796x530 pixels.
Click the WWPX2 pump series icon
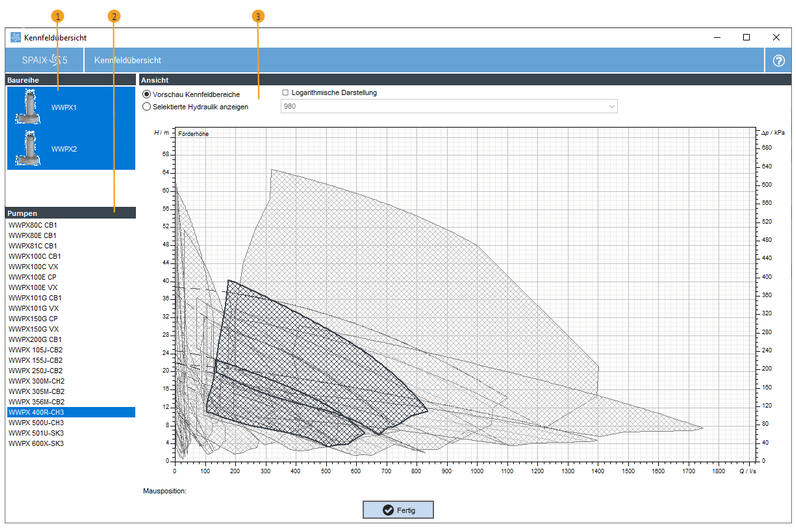26,147
